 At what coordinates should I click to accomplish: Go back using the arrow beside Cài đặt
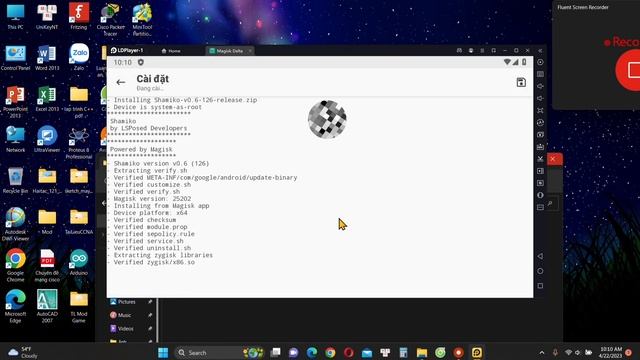[x=120, y=82]
